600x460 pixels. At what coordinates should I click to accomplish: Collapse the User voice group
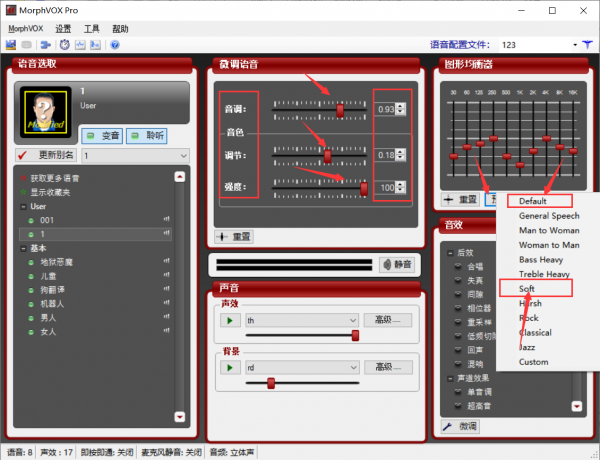pyautogui.click(x=23, y=207)
